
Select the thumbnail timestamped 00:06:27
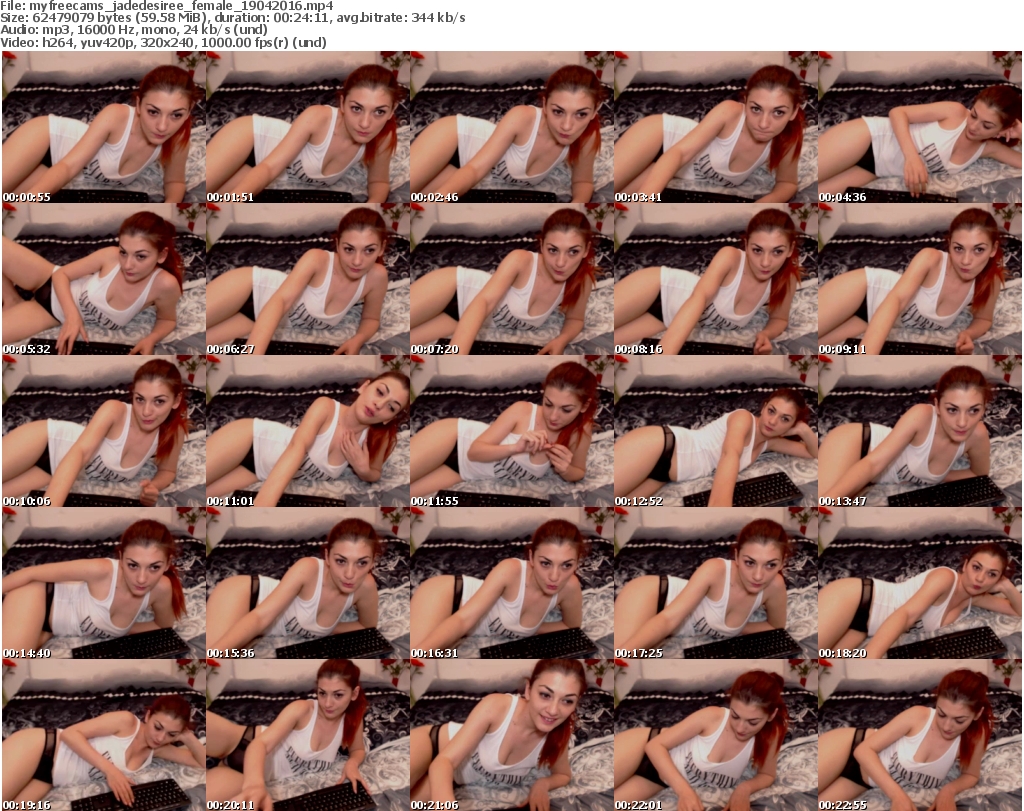coord(308,279)
